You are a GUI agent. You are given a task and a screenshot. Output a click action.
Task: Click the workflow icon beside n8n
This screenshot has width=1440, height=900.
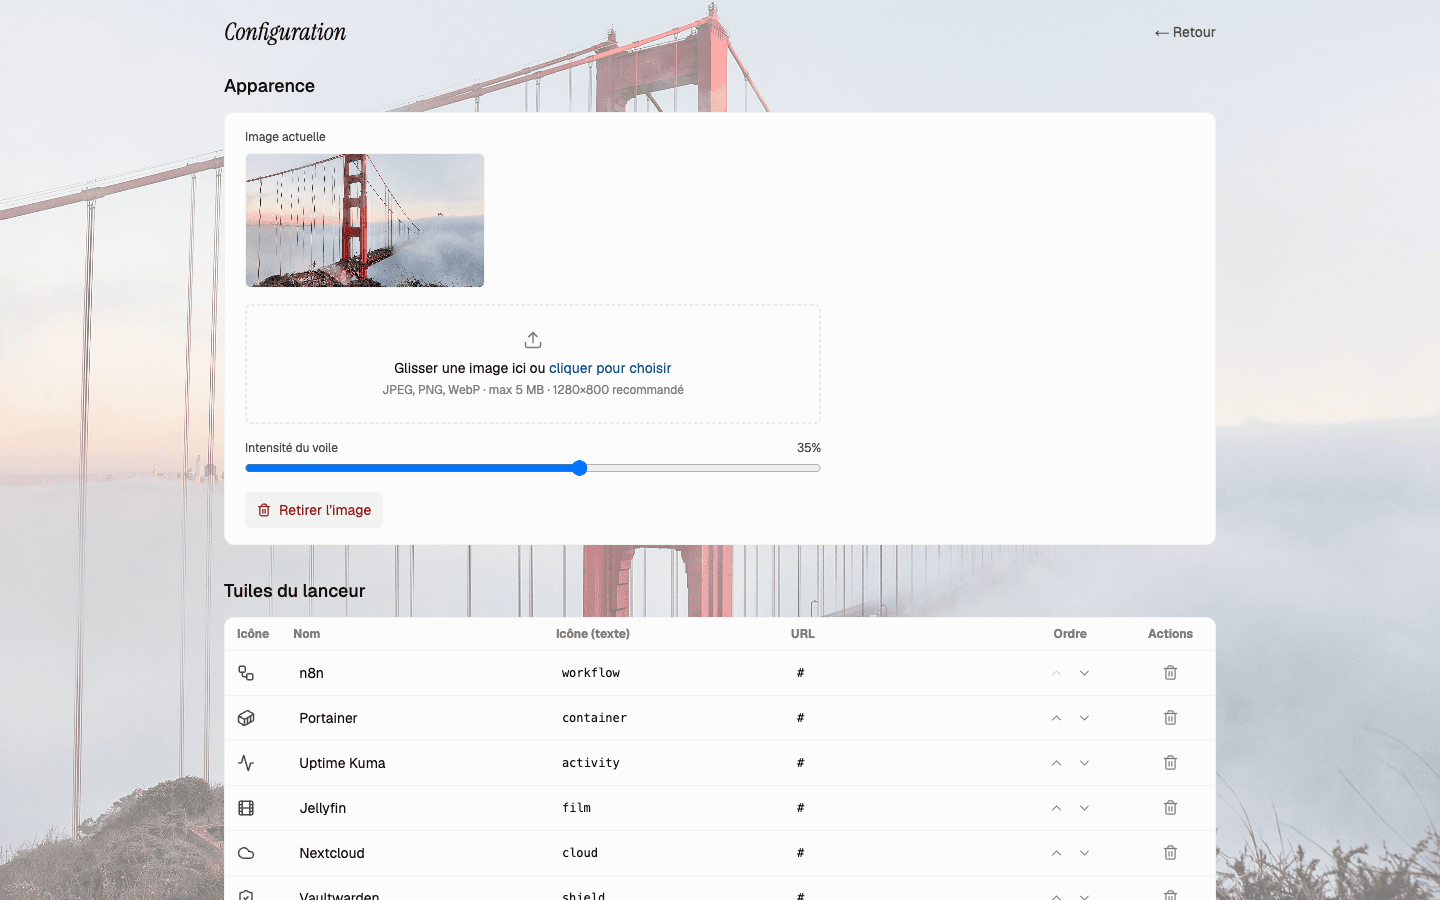(246, 673)
